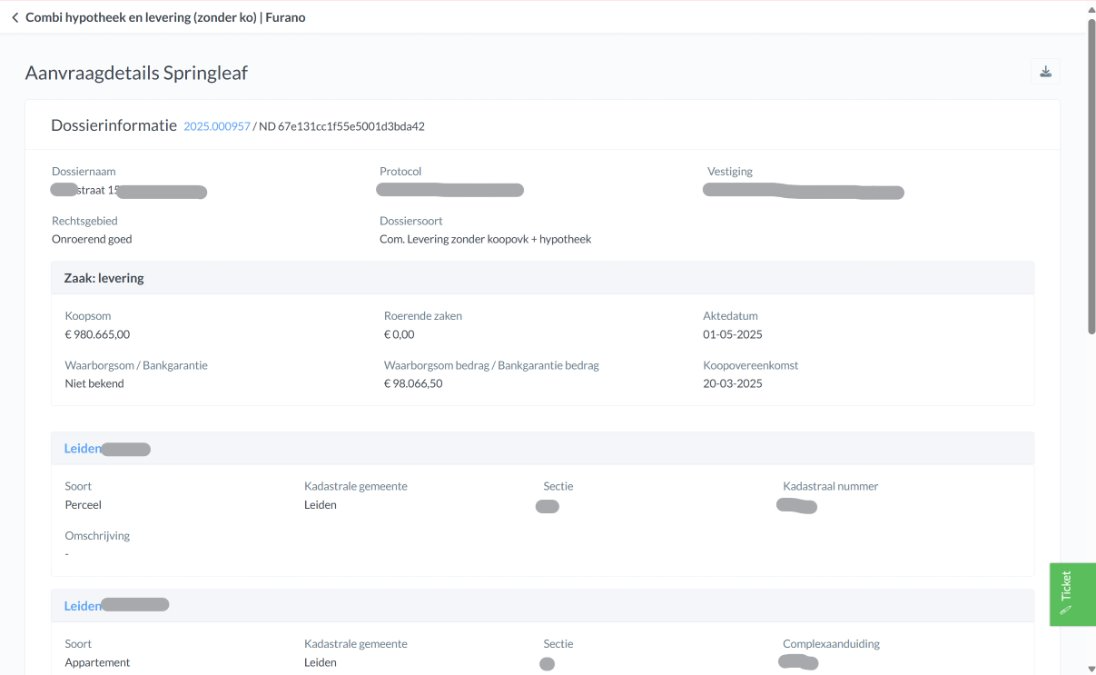Click the scrollbar down arrow
The image size is (1096, 675).
(x=1089, y=667)
